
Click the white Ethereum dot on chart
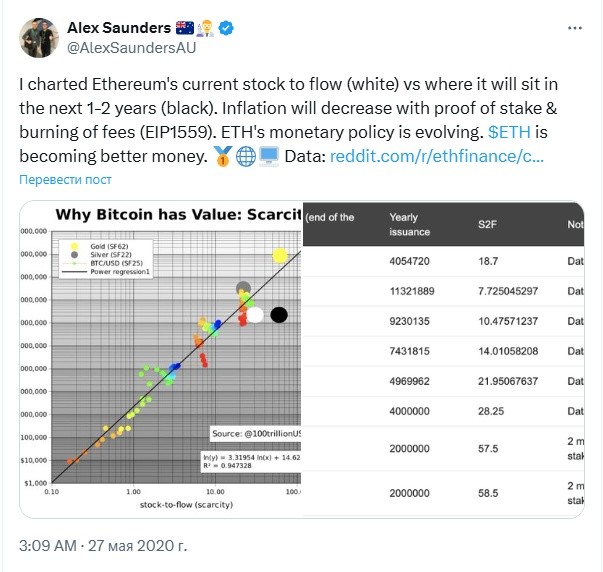[x=255, y=315]
